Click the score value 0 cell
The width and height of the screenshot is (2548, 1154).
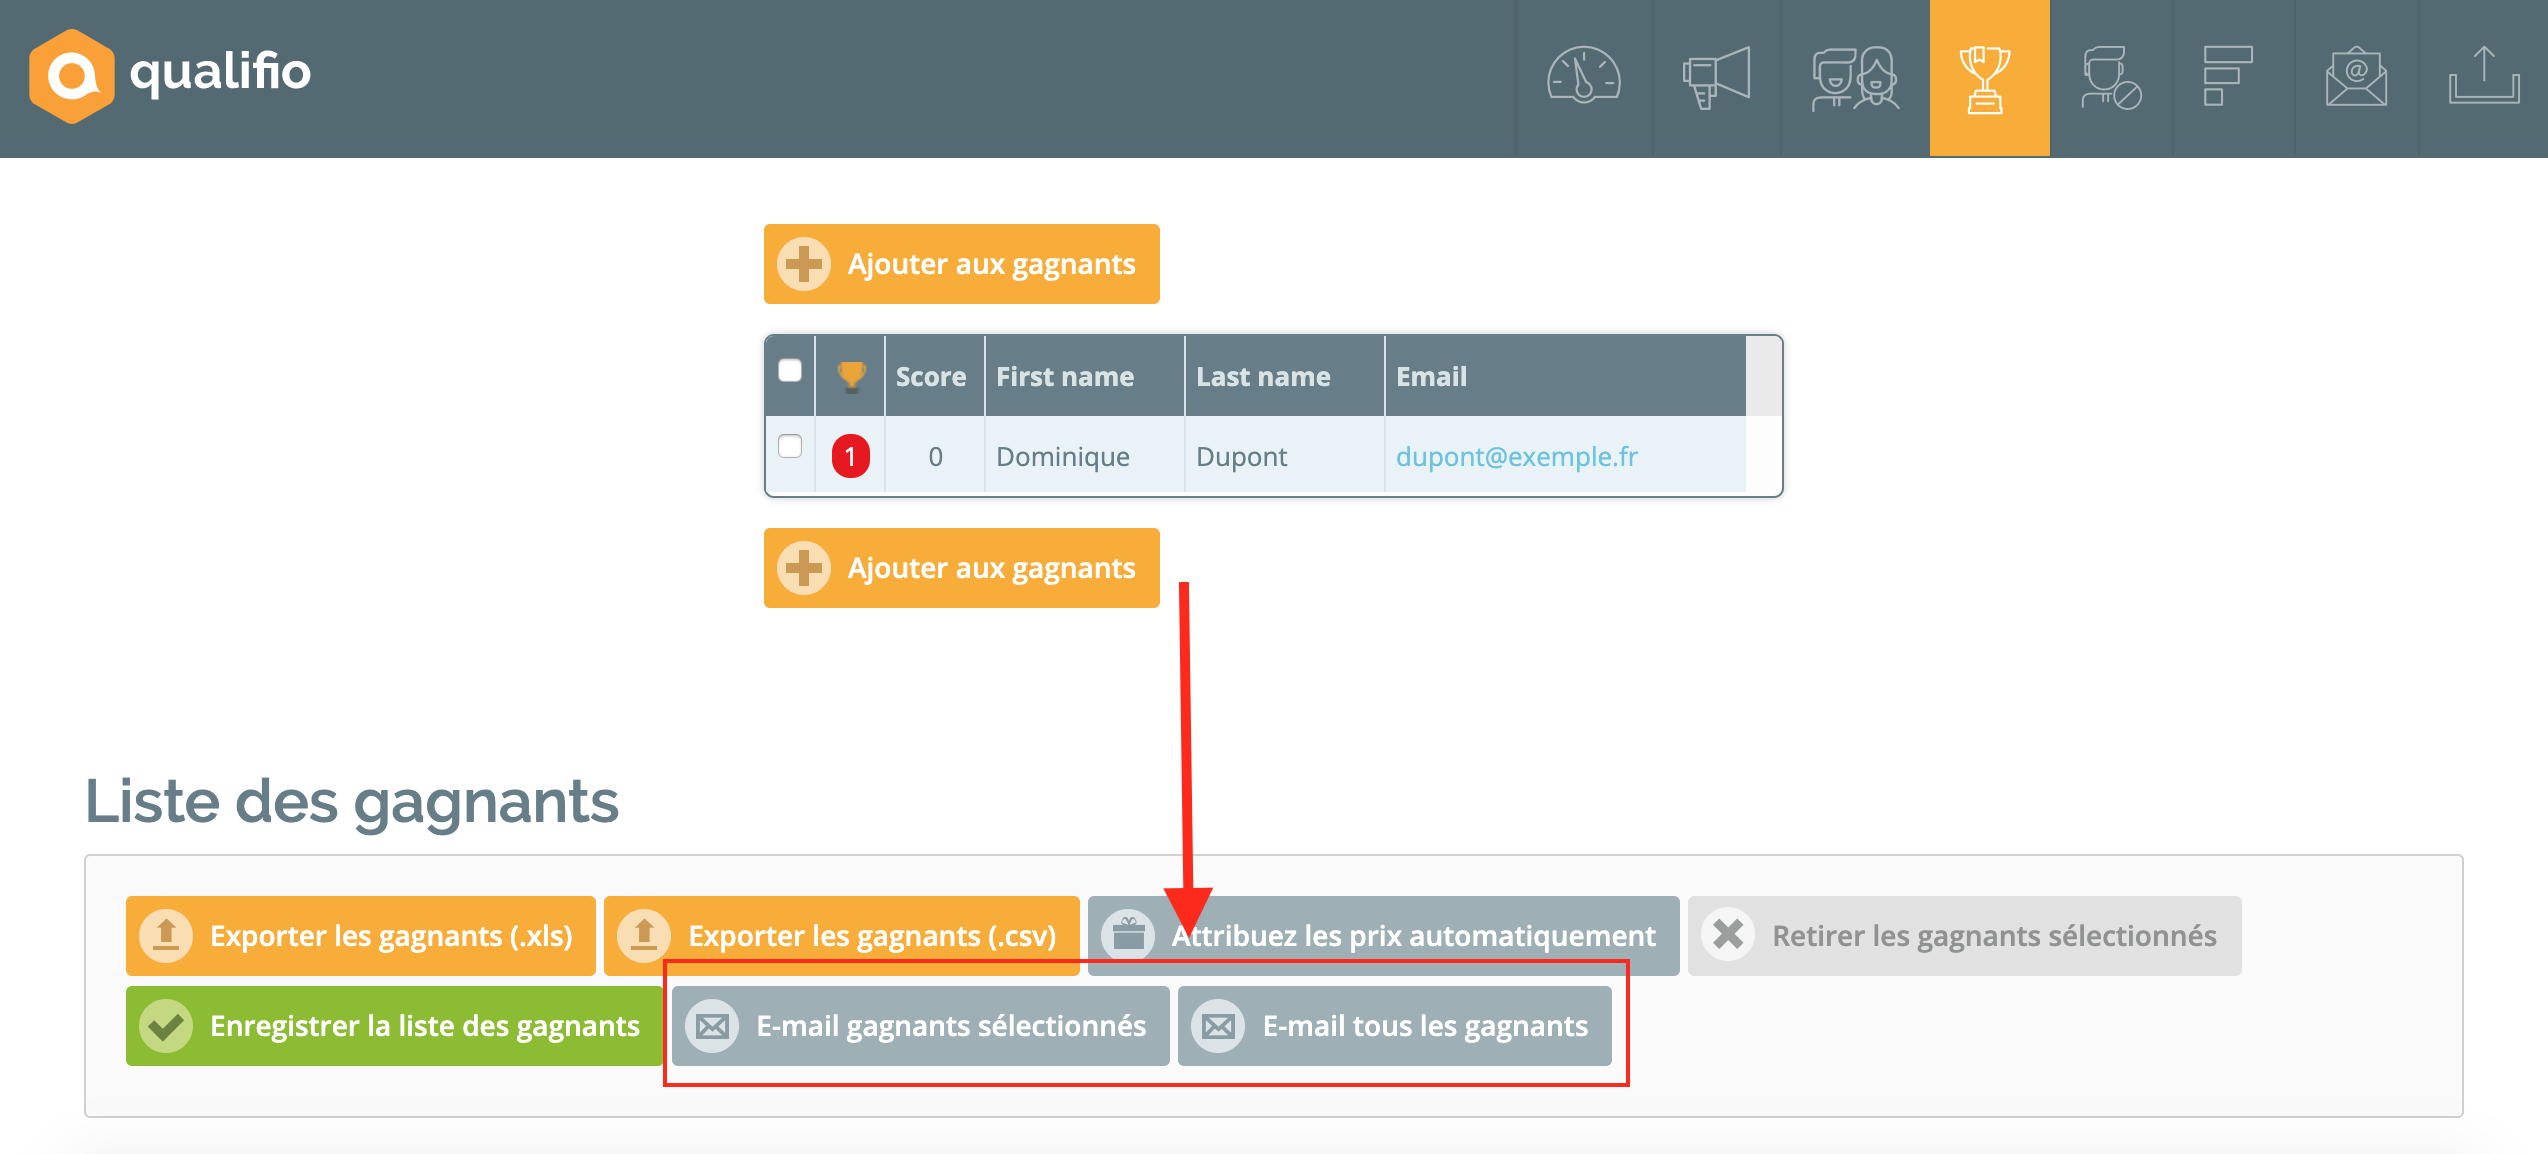click(x=935, y=456)
